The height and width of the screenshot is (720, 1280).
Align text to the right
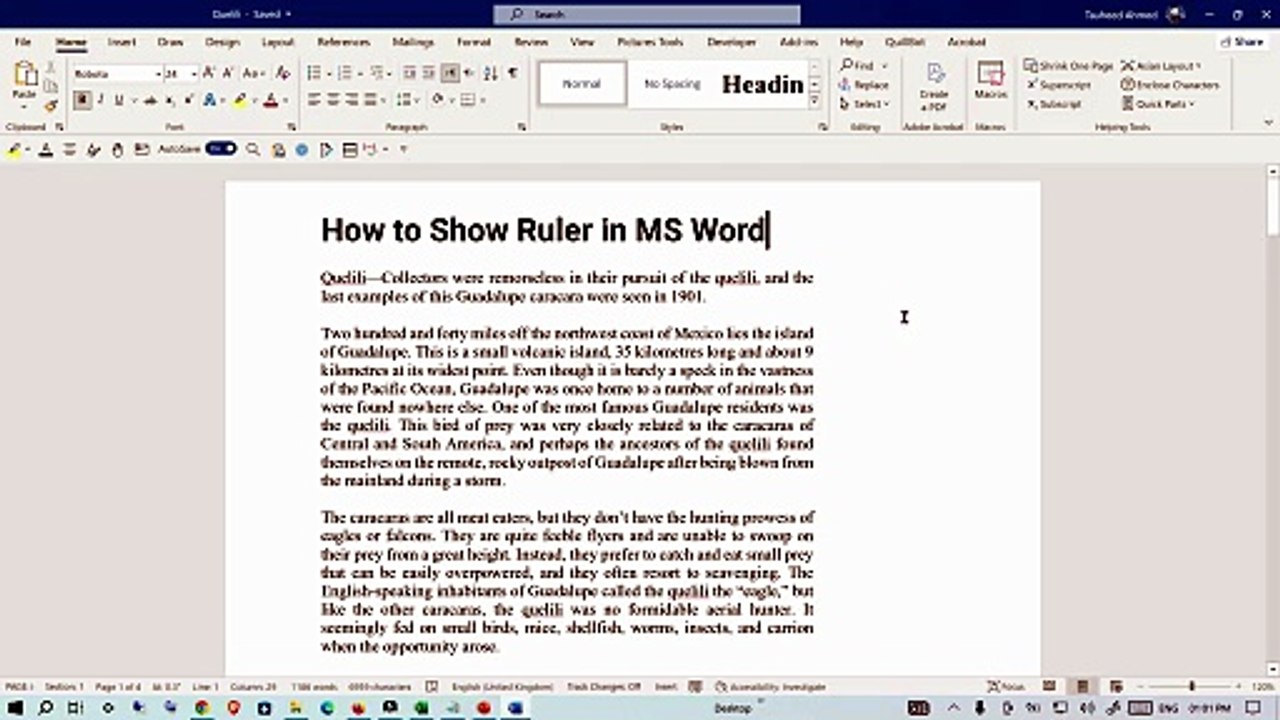[x=352, y=100]
